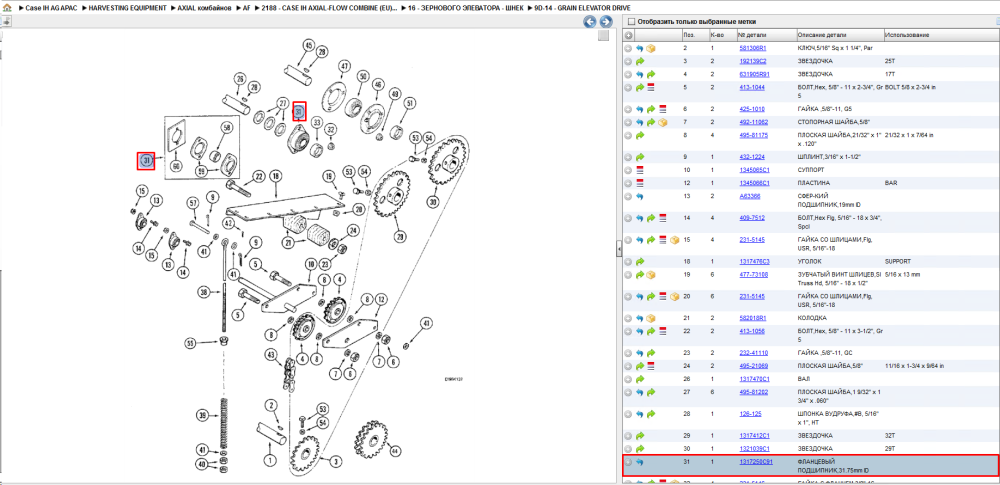
Task: Open part number link 192139C2
Action: [x=753, y=61]
